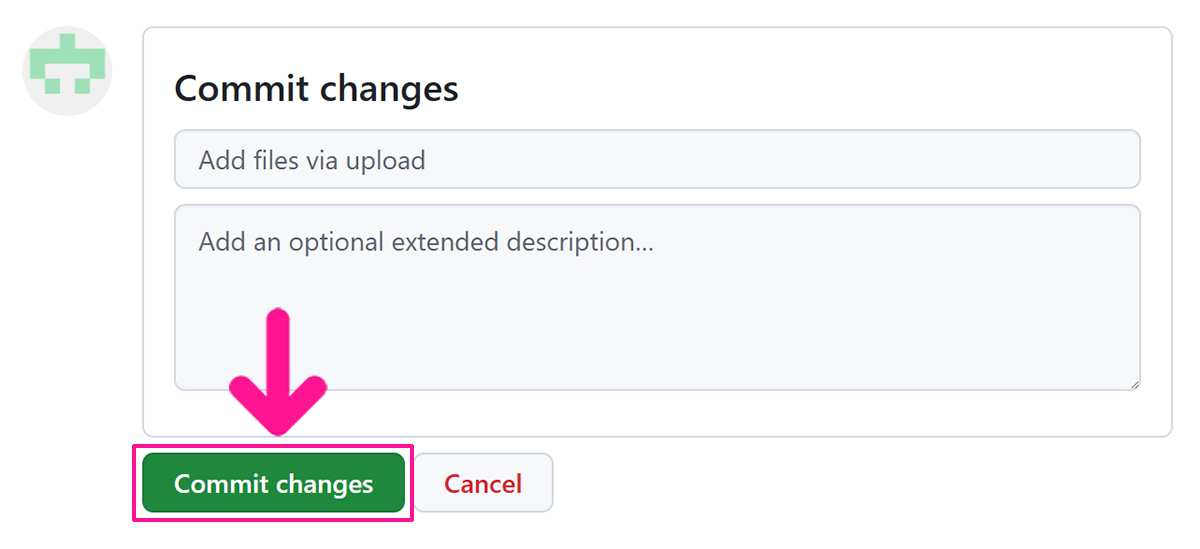This screenshot has width=1200, height=549.
Task: Focus the "Add files via upload" field
Action: 657,160
